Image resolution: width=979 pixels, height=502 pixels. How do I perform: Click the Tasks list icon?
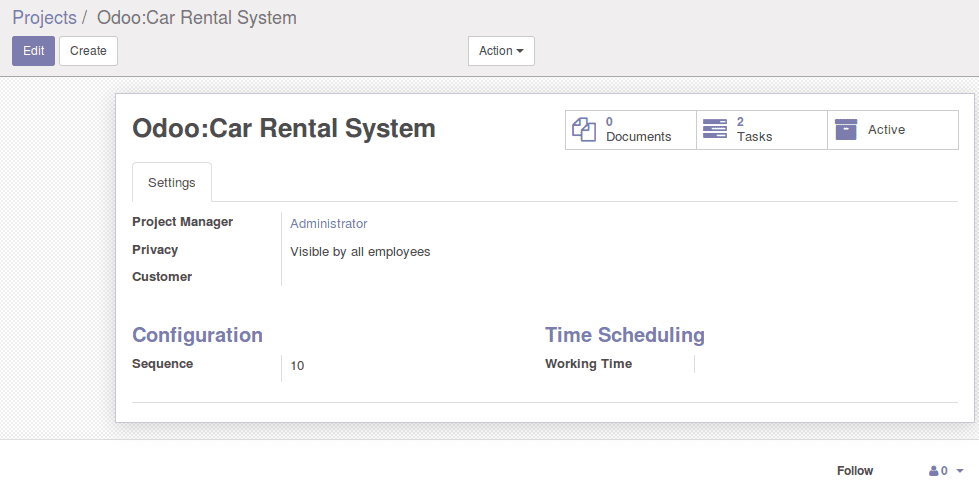(714, 129)
